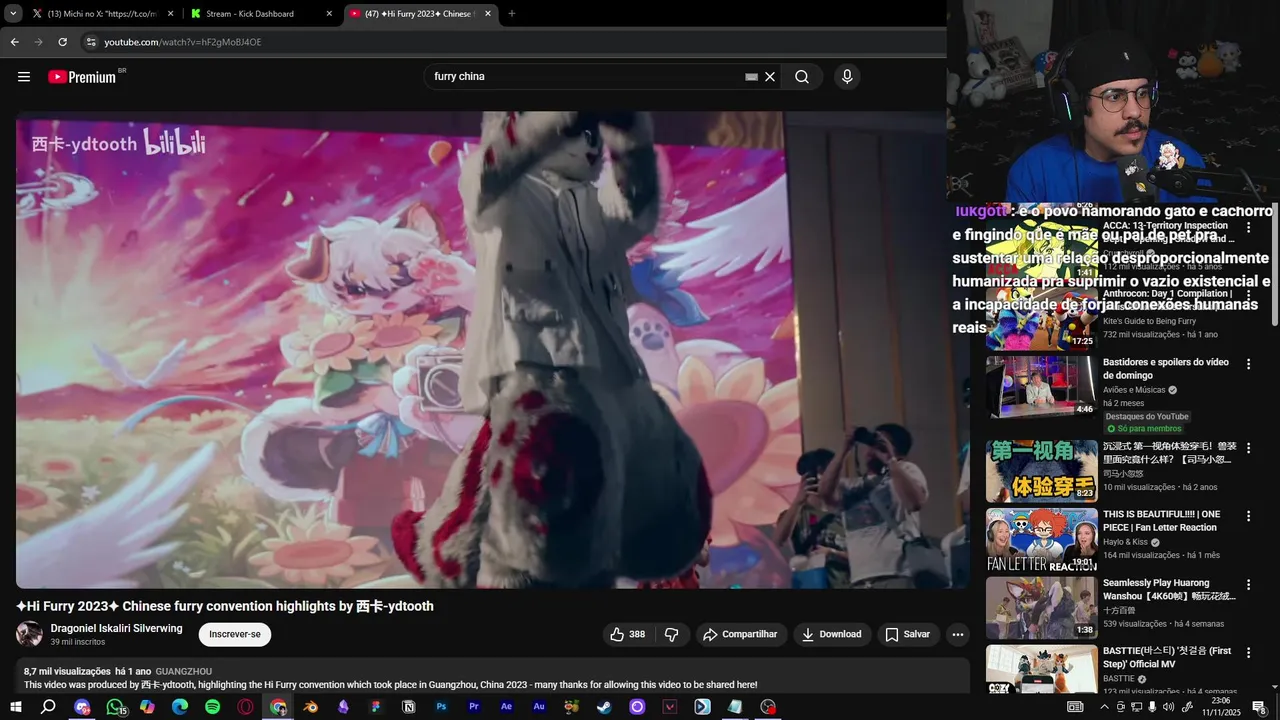The image size is (1280, 720).
Task: Click 'Destaques do YouTube' badge
Action: [1147, 416]
